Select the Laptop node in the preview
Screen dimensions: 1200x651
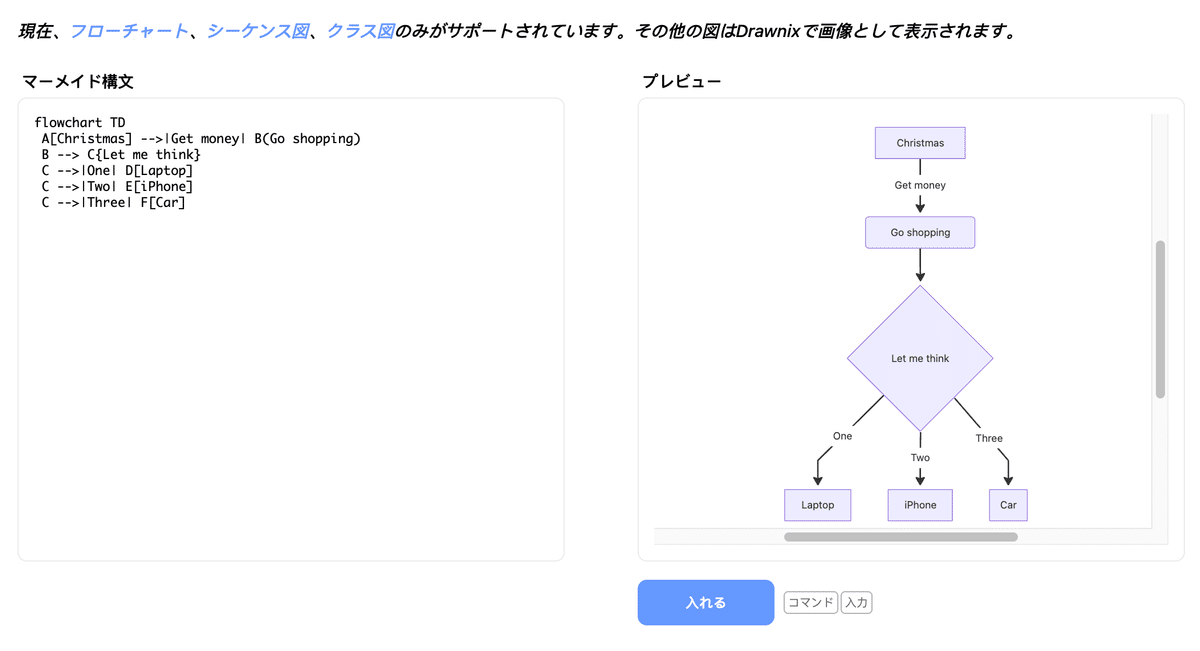[817, 505]
